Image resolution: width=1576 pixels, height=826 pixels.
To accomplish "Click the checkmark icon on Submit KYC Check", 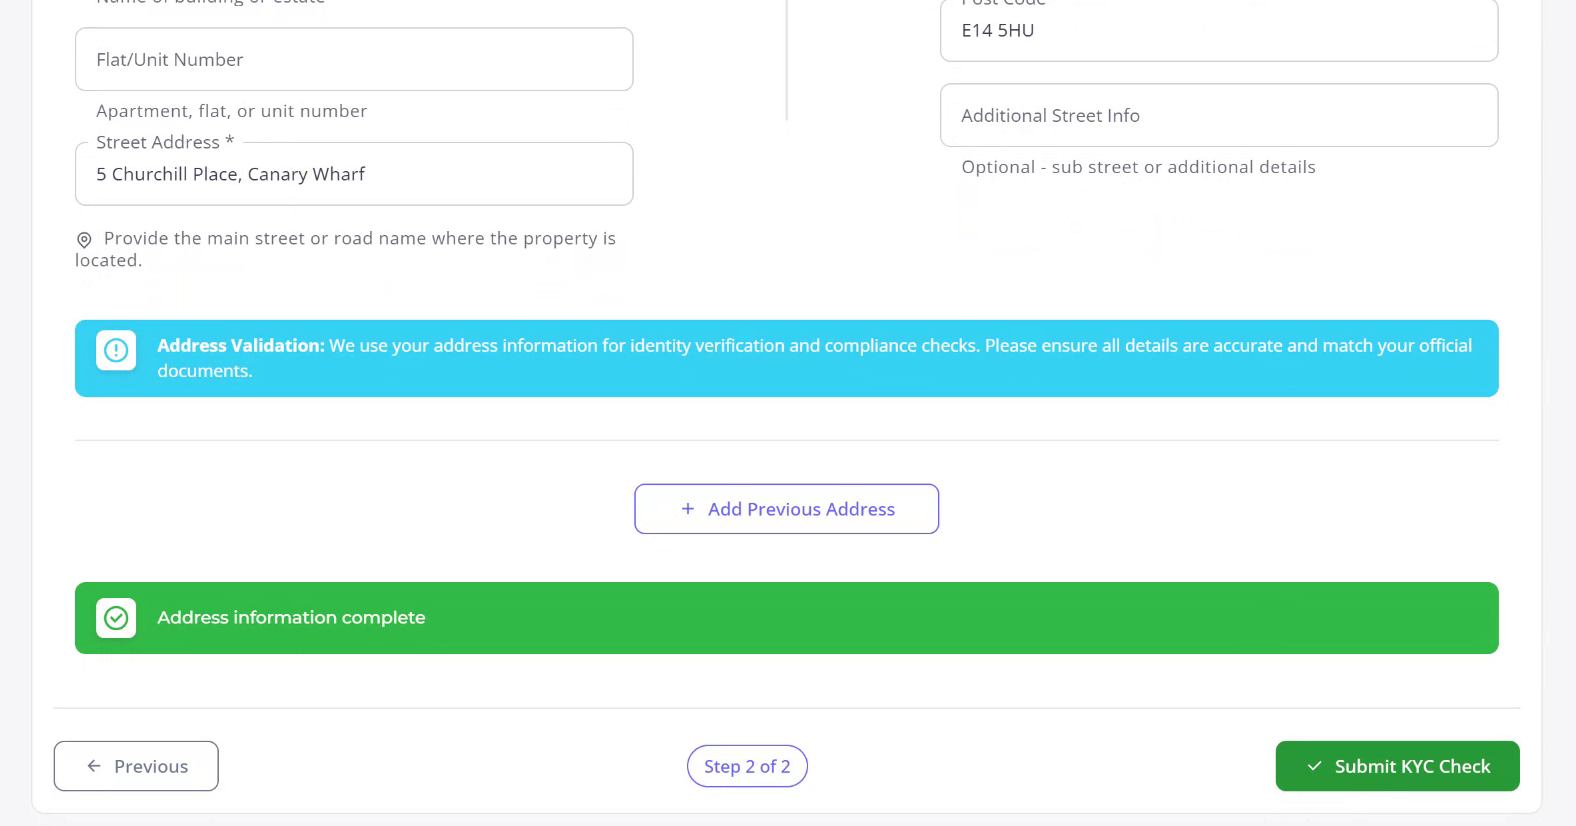I will (1314, 767).
